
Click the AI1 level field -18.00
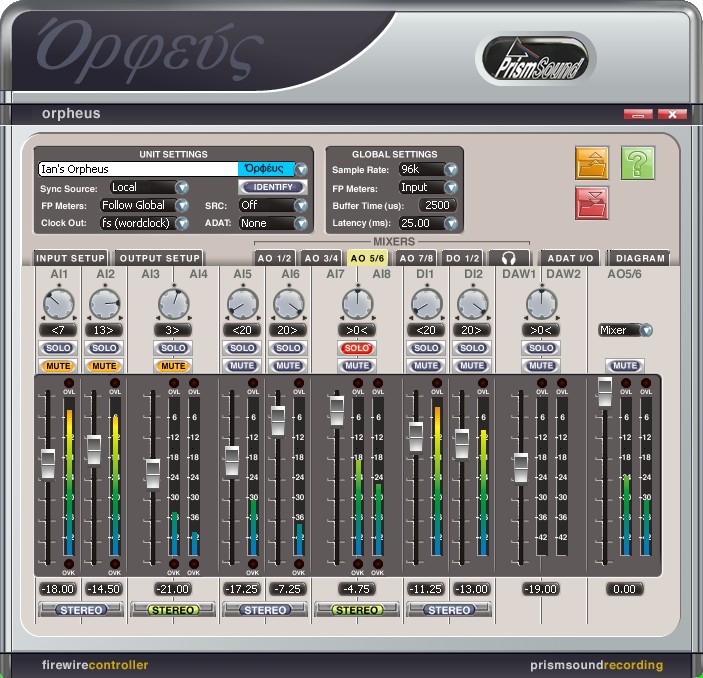pos(58,589)
